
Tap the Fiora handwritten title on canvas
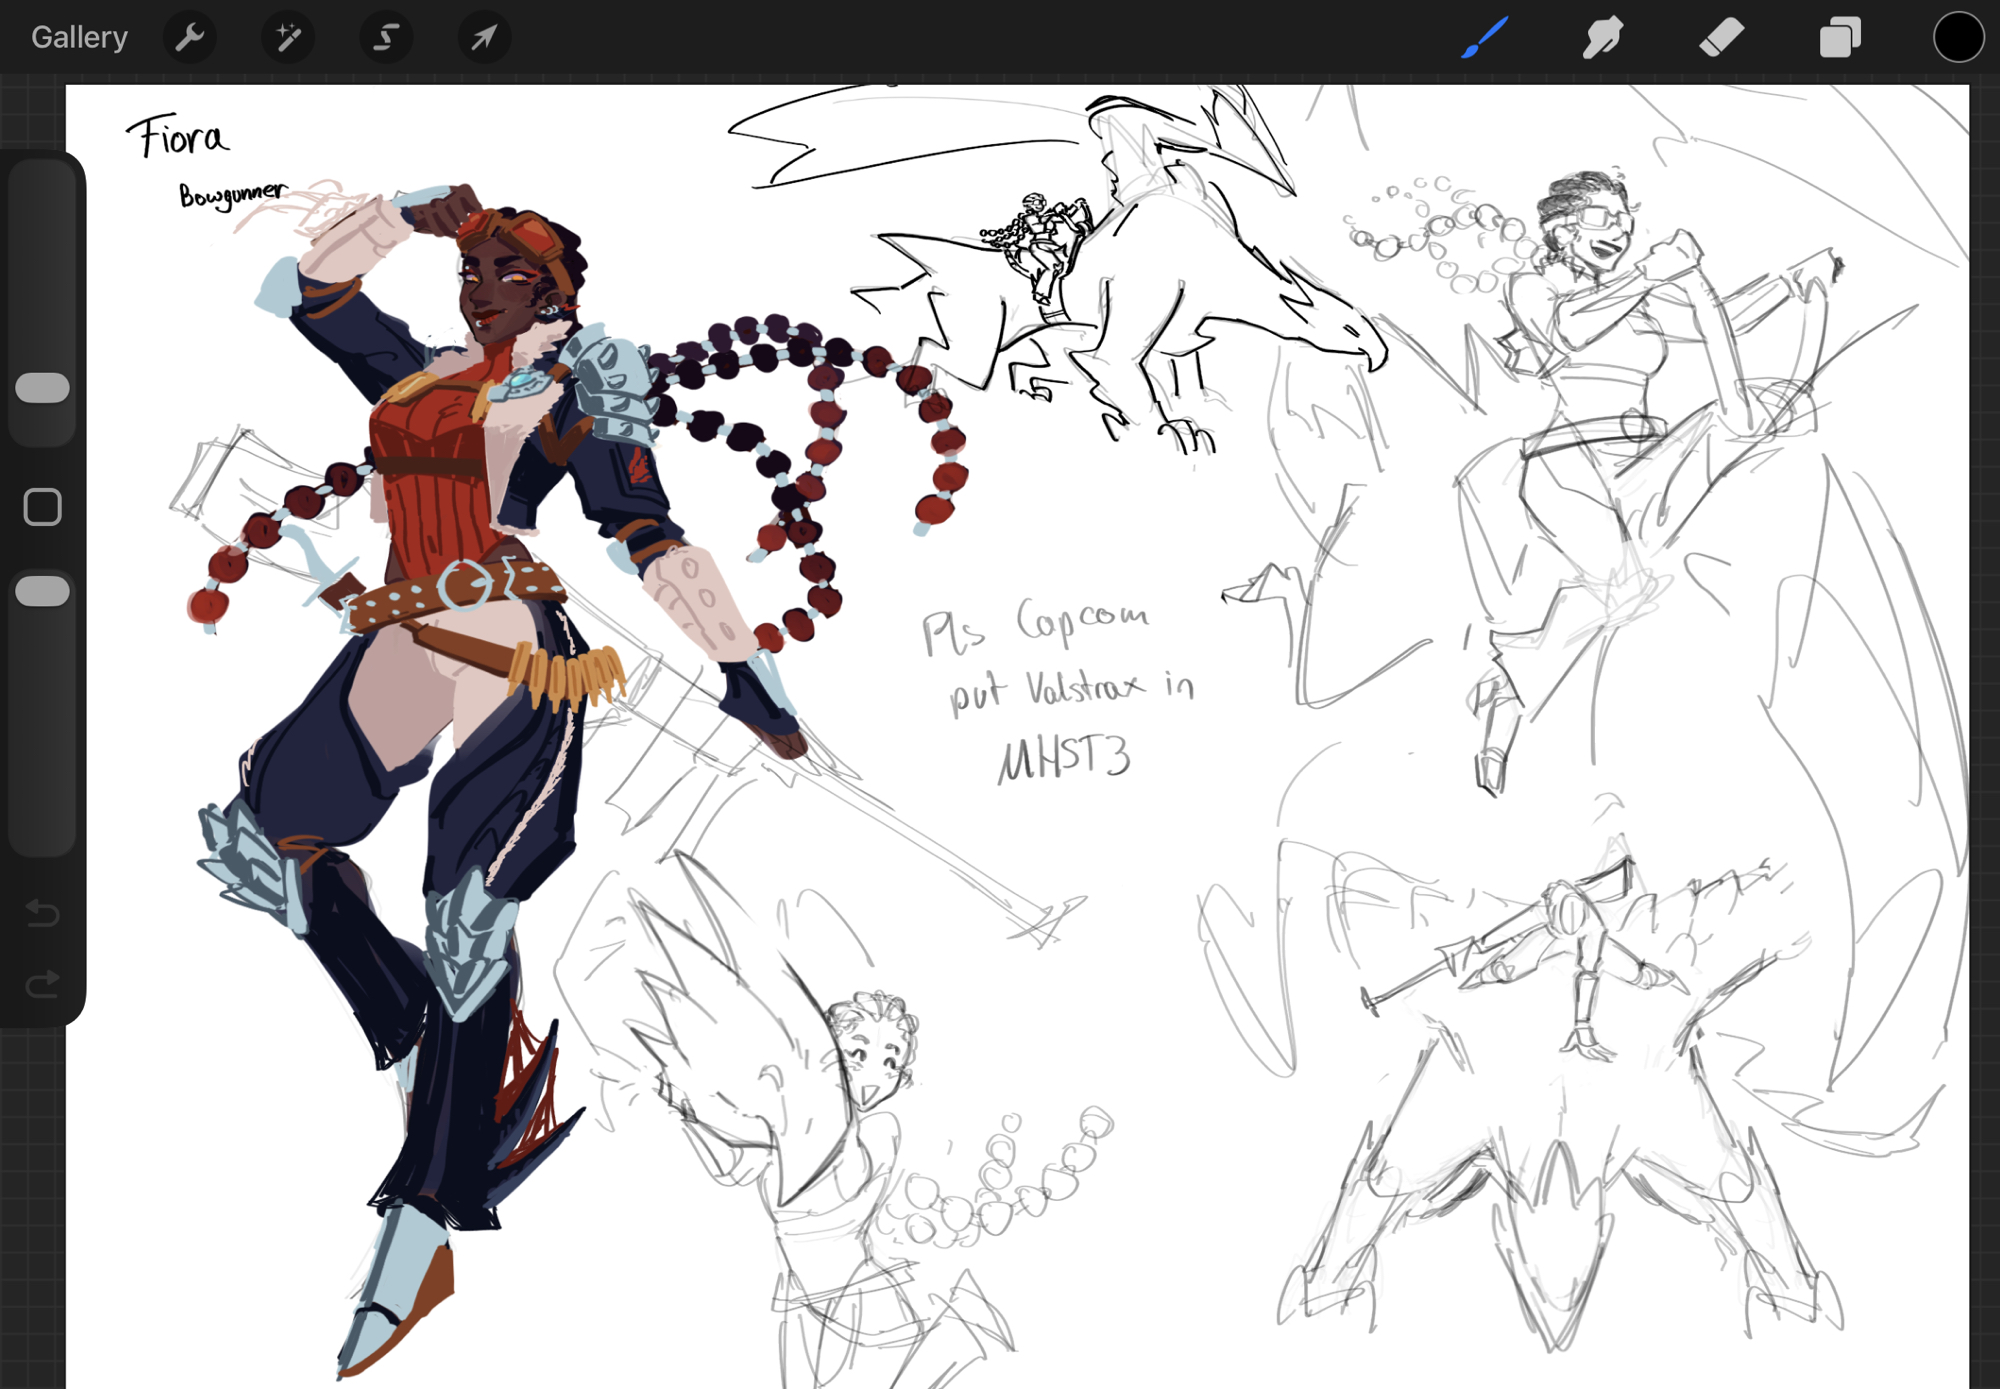point(178,137)
